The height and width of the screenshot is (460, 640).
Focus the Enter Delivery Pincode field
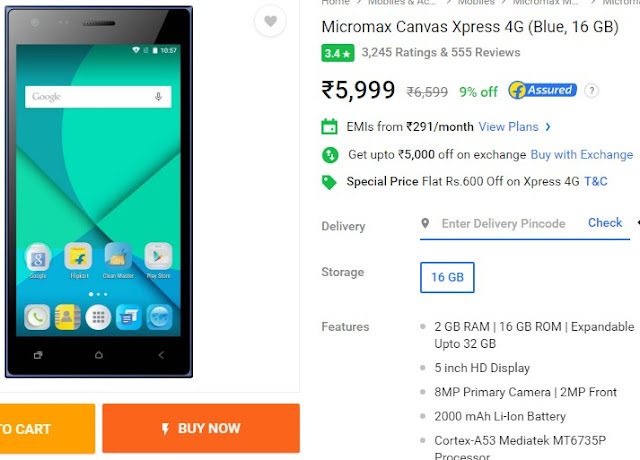click(x=503, y=224)
